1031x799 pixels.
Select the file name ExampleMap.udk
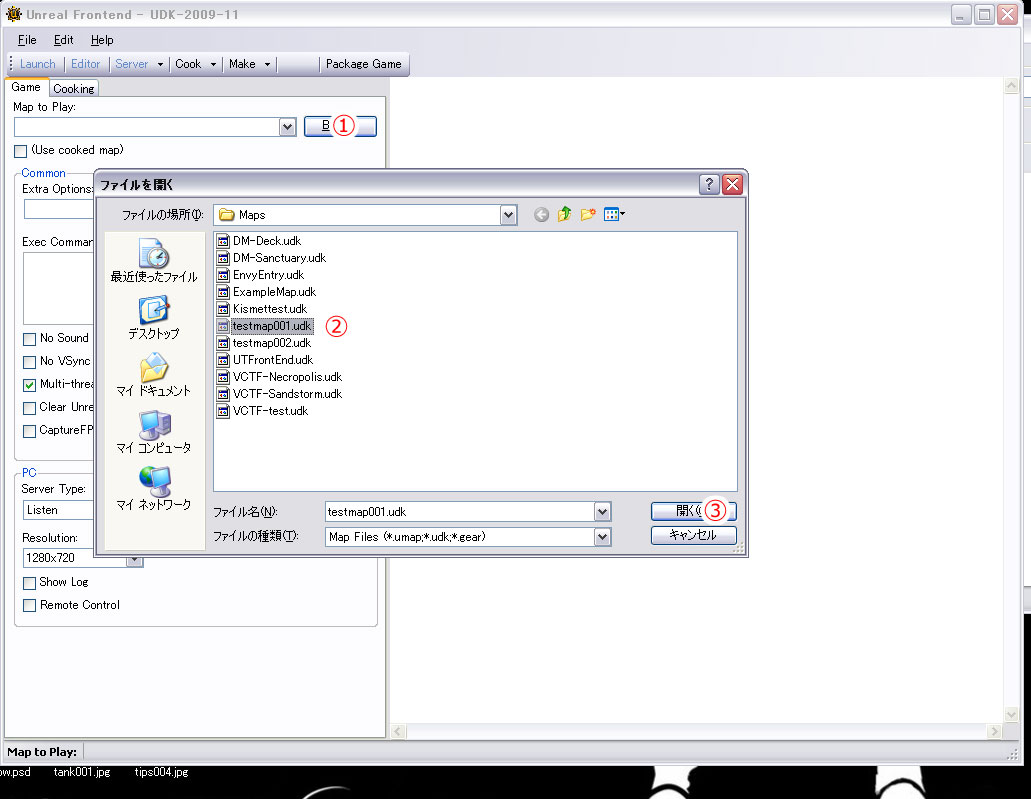(x=274, y=292)
